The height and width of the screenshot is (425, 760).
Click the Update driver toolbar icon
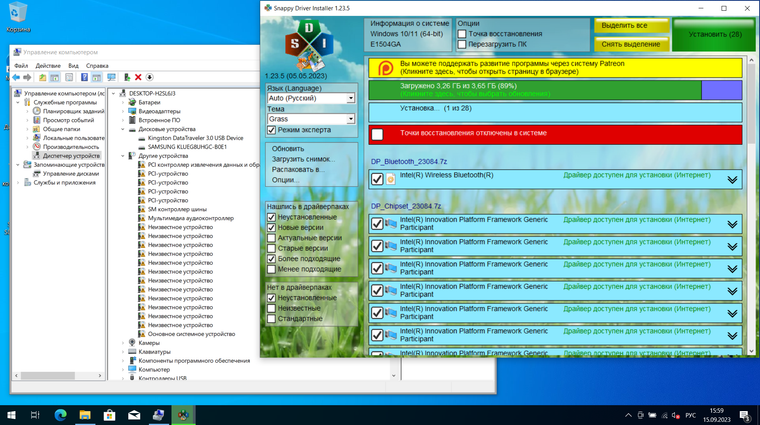pyautogui.click(x=127, y=77)
